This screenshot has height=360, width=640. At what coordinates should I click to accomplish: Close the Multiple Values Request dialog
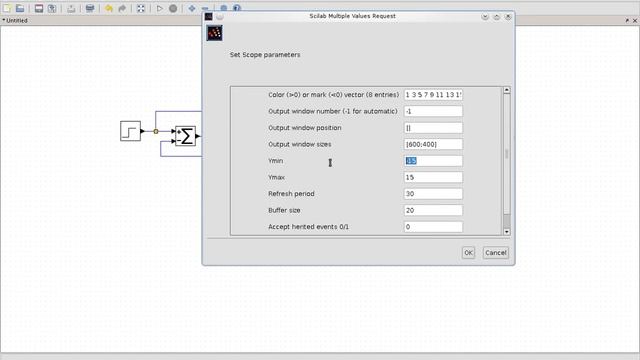pyautogui.click(x=508, y=16)
